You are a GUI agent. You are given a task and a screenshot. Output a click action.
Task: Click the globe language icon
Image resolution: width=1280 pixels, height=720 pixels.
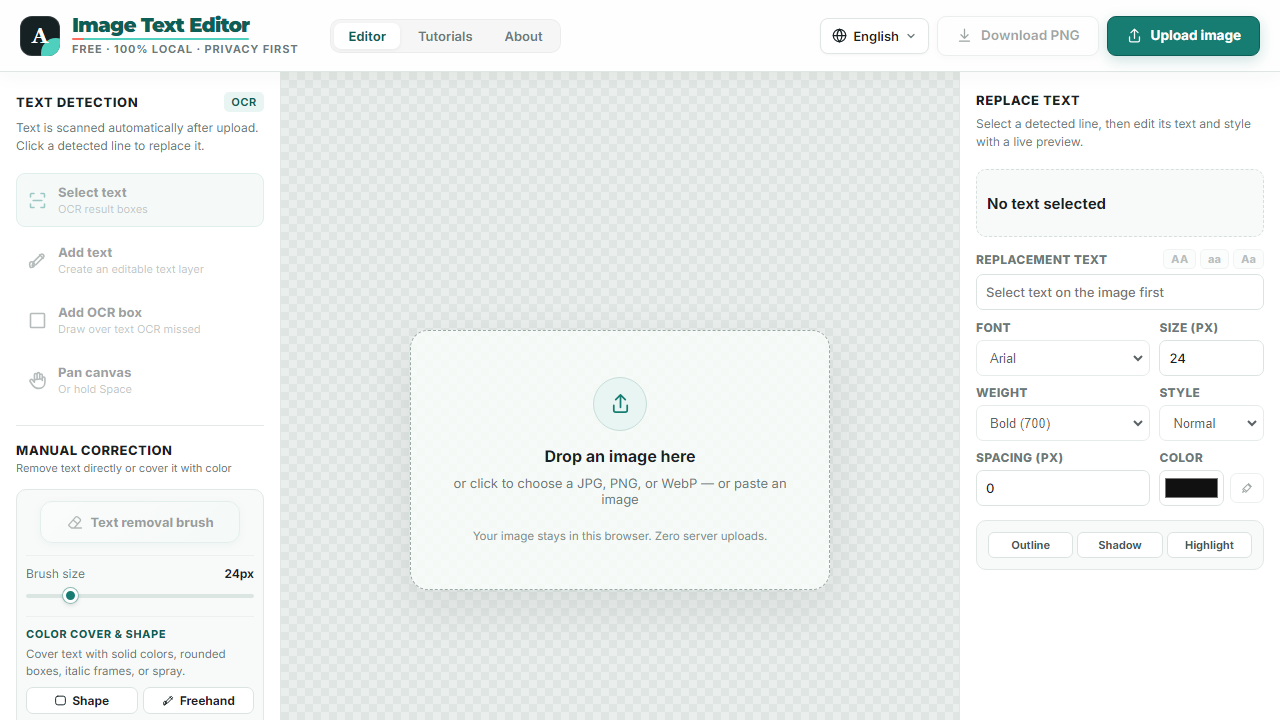[x=840, y=36]
